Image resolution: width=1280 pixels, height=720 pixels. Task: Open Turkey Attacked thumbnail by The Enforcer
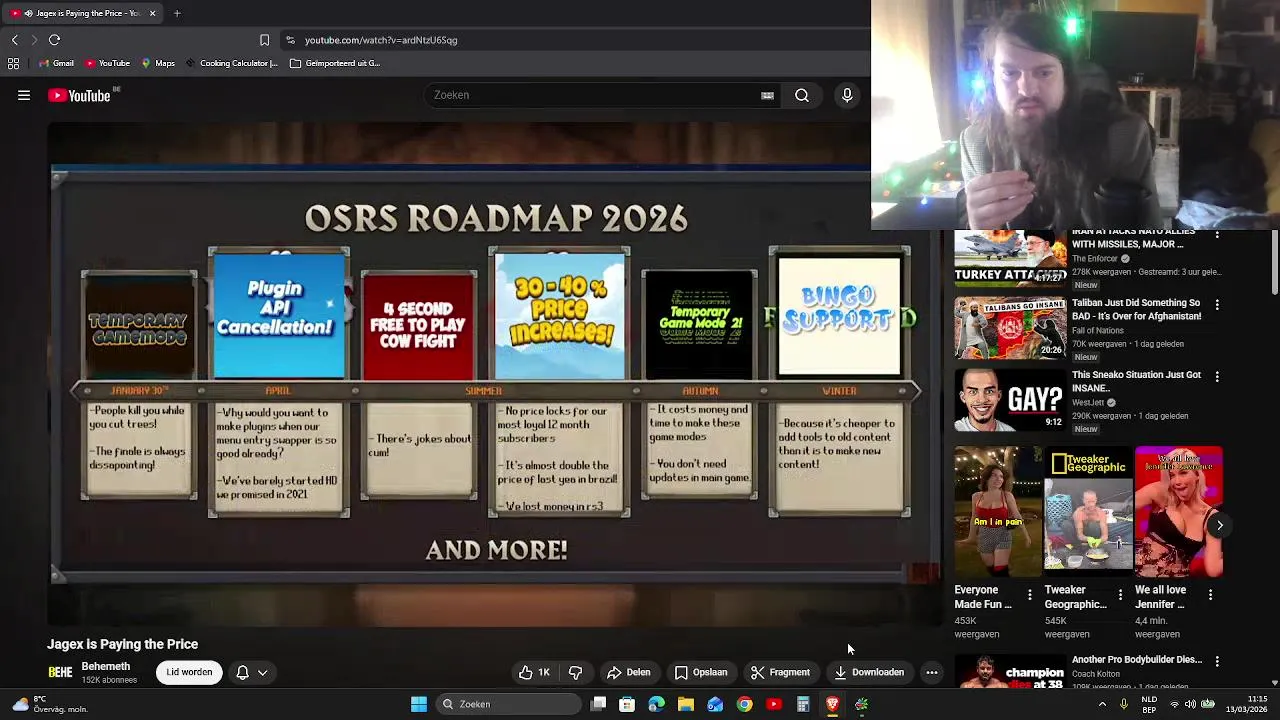(1010, 259)
